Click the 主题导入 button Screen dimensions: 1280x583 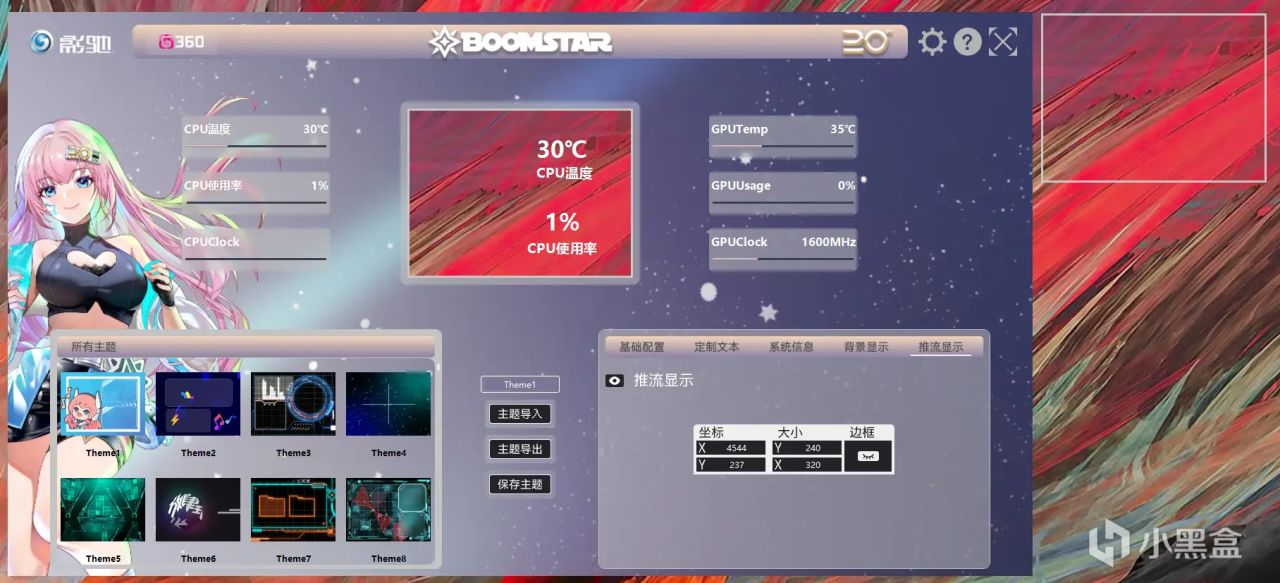click(x=520, y=414)
